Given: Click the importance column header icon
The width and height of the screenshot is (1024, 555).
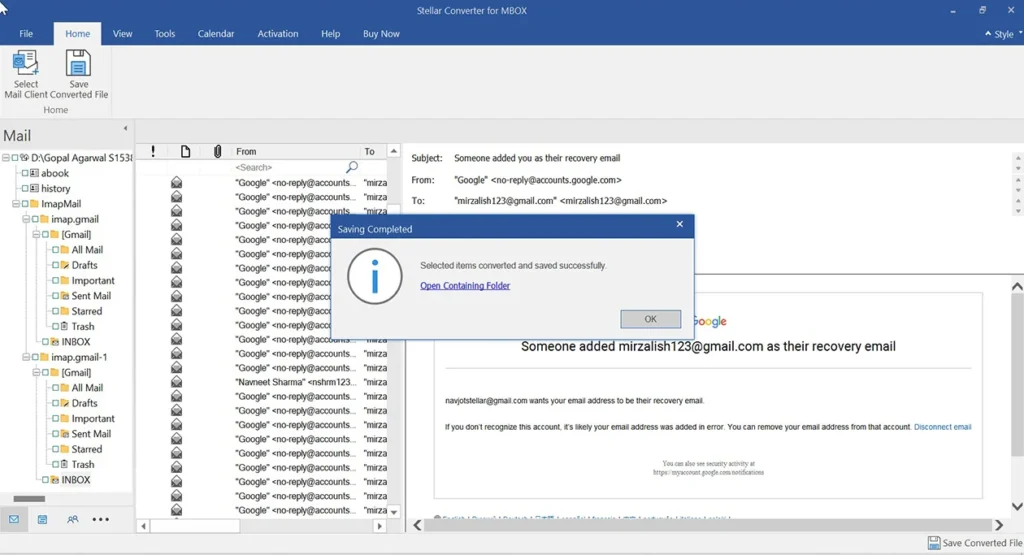Looking at the screenshot, I should coord(153,151).
